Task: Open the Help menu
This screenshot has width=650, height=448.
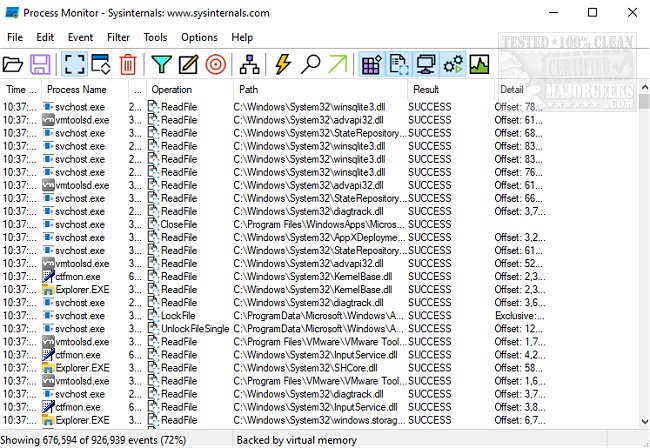Action: coord(242,37)
